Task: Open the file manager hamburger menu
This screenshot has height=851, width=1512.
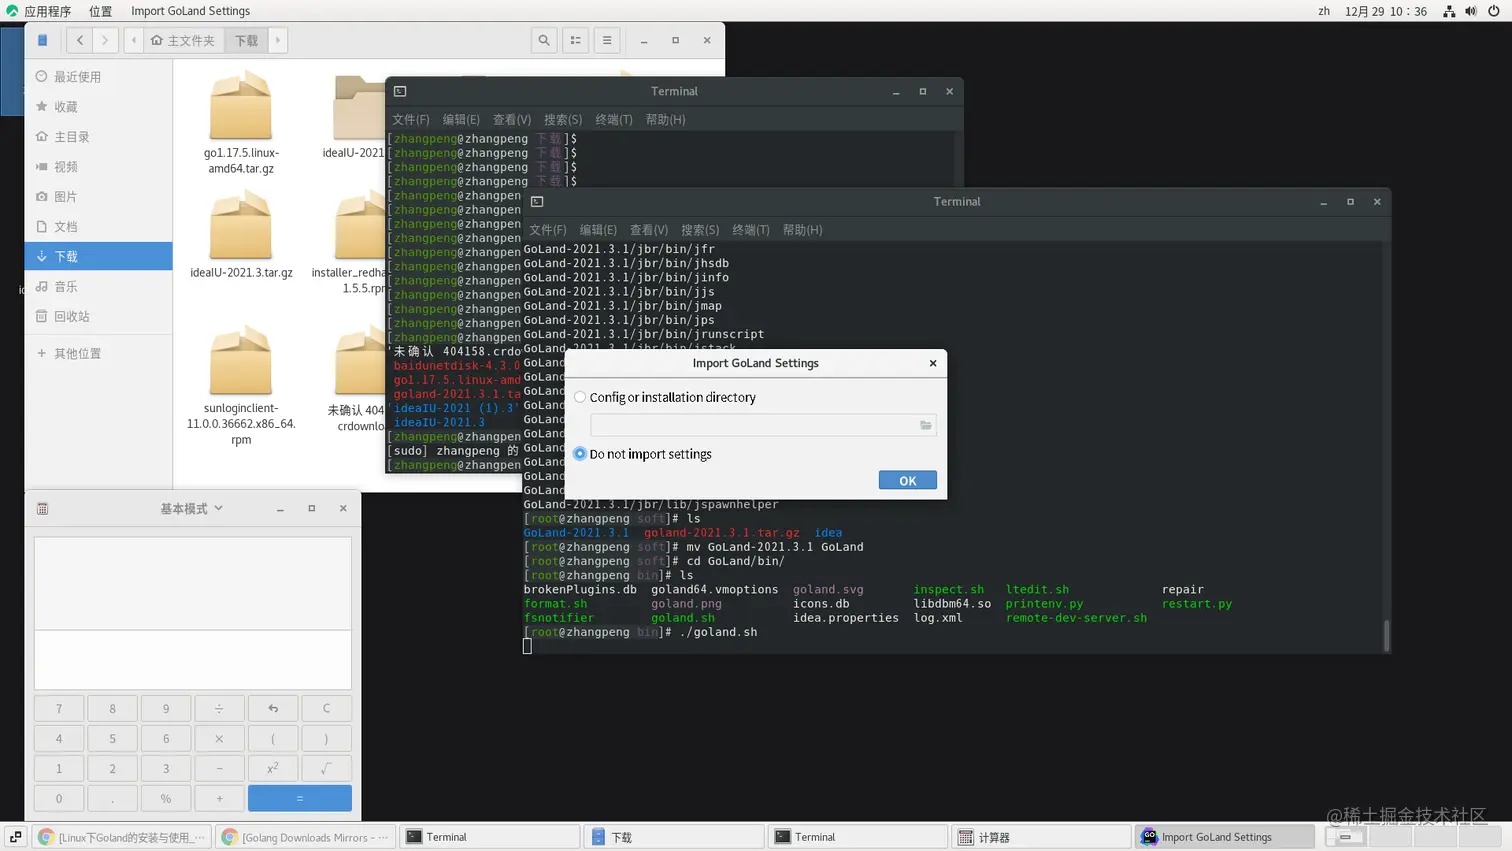Action: (x=607, y=40)
